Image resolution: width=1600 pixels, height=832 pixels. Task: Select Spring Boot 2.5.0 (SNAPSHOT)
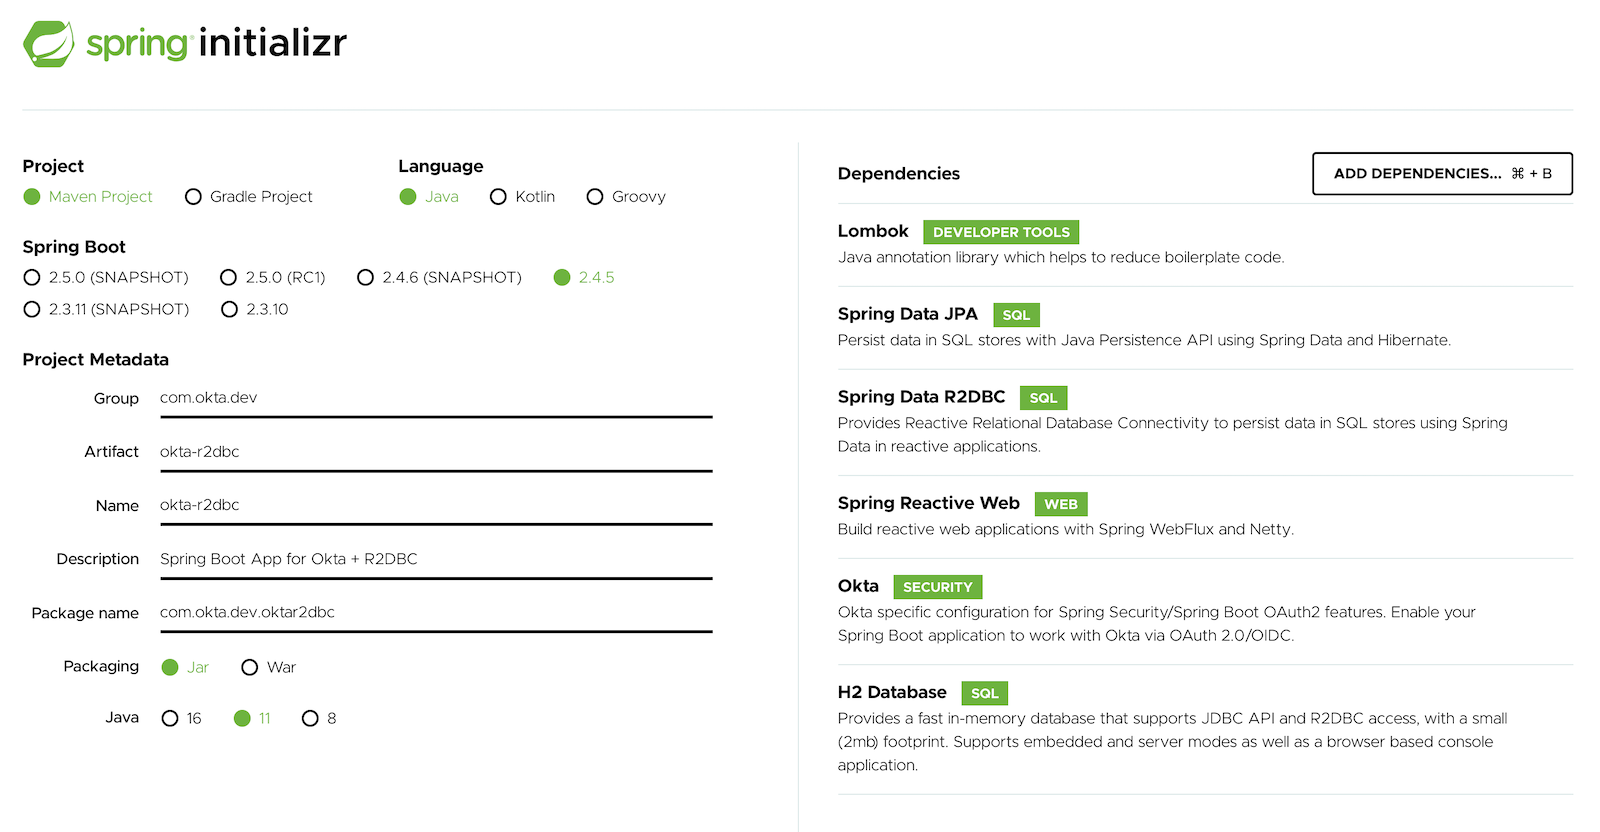106,277
